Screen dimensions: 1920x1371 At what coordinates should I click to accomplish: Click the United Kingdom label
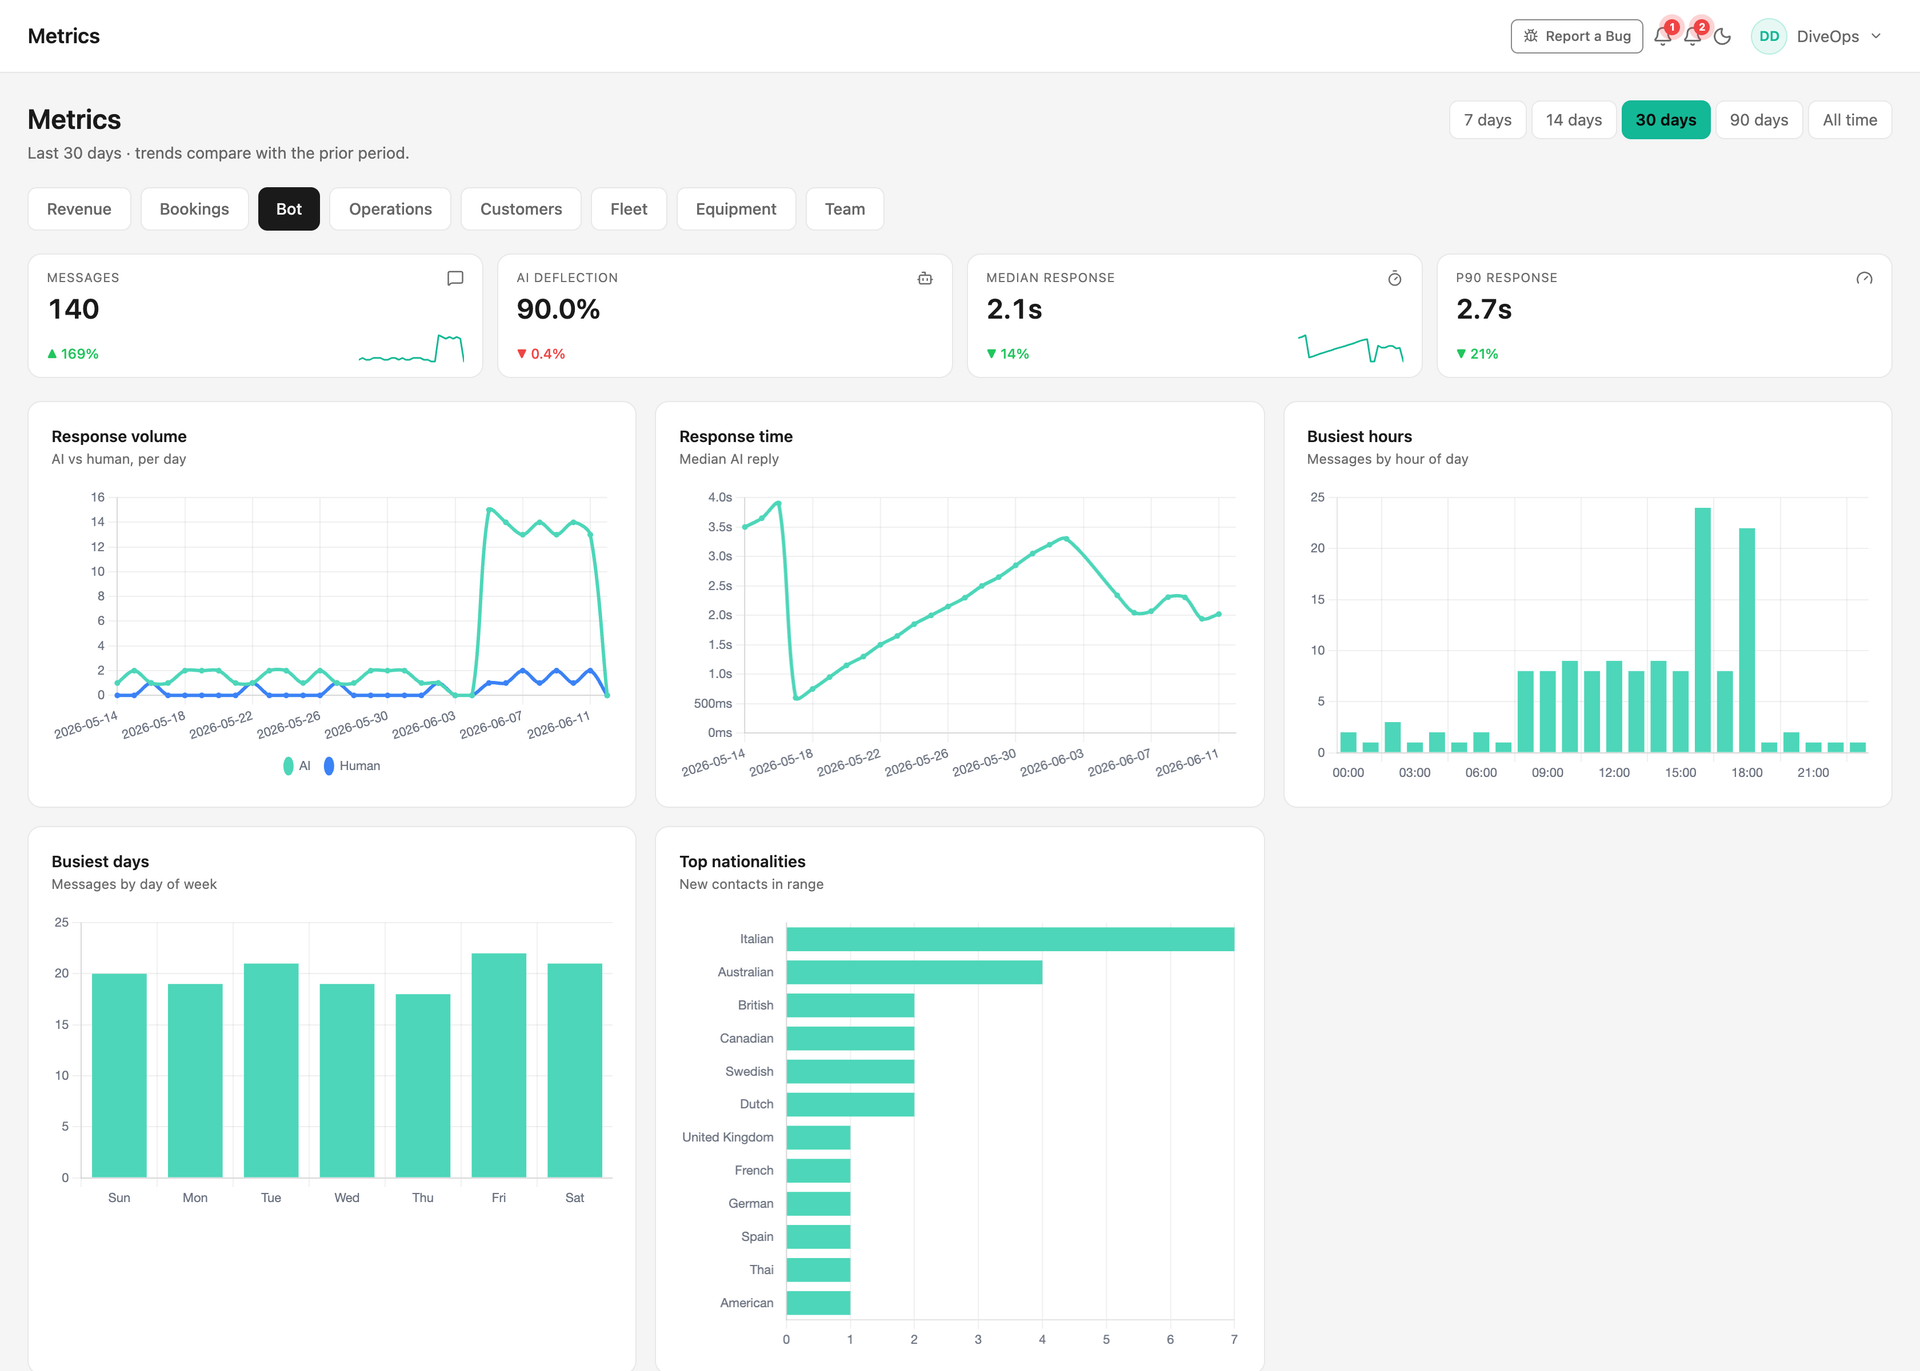(x=728, y=1137)
